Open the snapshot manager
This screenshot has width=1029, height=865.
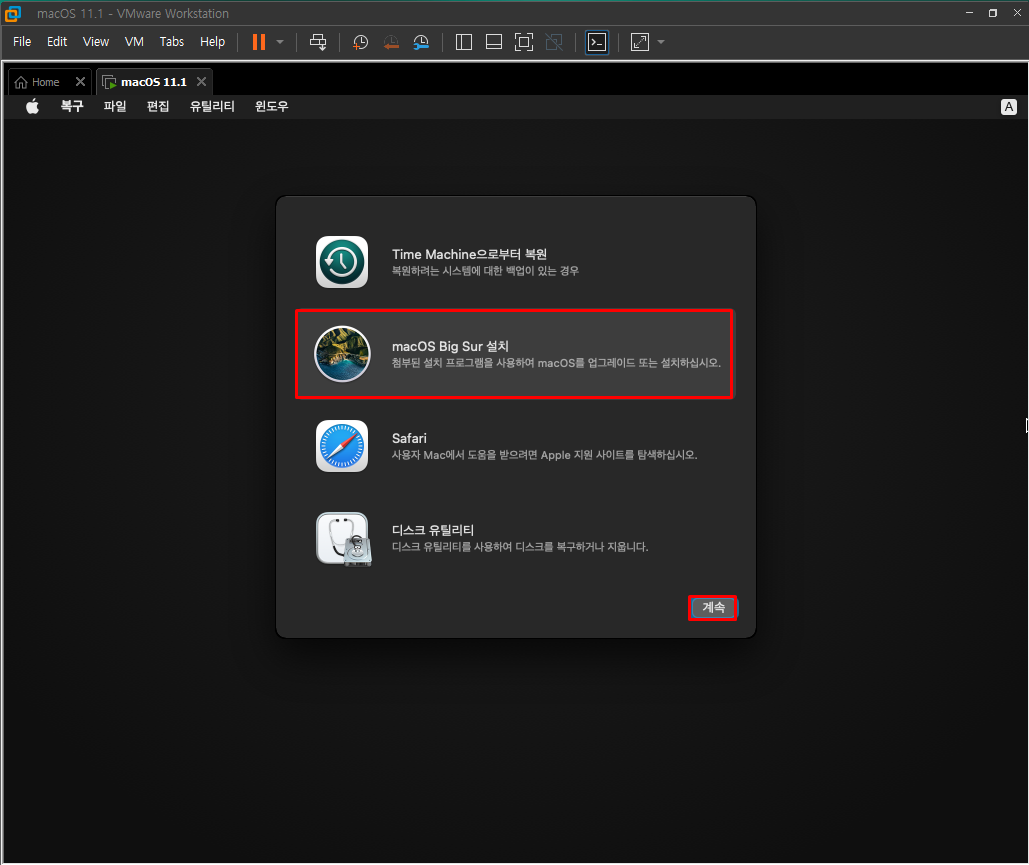[x=421, y=42]
